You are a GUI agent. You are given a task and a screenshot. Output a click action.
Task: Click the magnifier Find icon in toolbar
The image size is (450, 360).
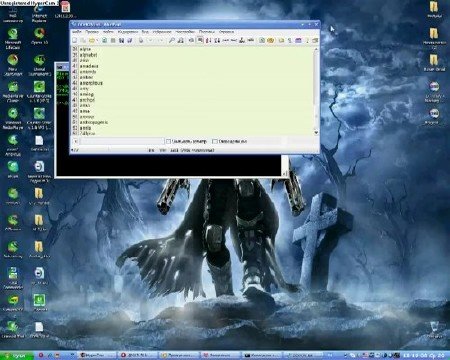pos(172,40)
